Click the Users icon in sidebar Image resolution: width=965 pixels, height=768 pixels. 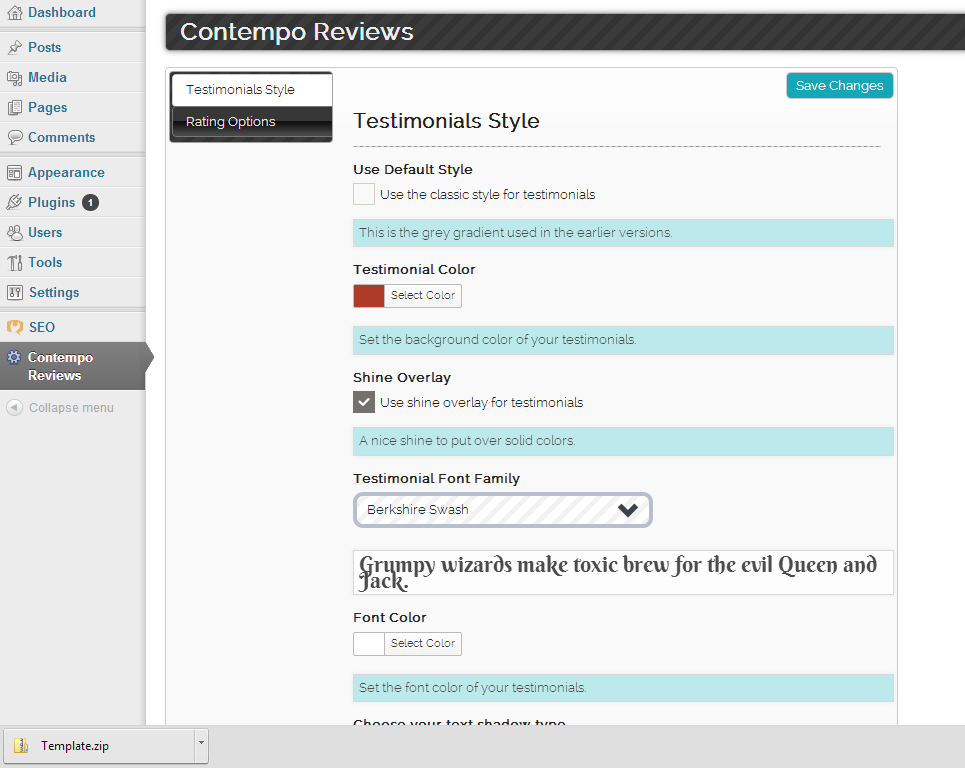14,233
